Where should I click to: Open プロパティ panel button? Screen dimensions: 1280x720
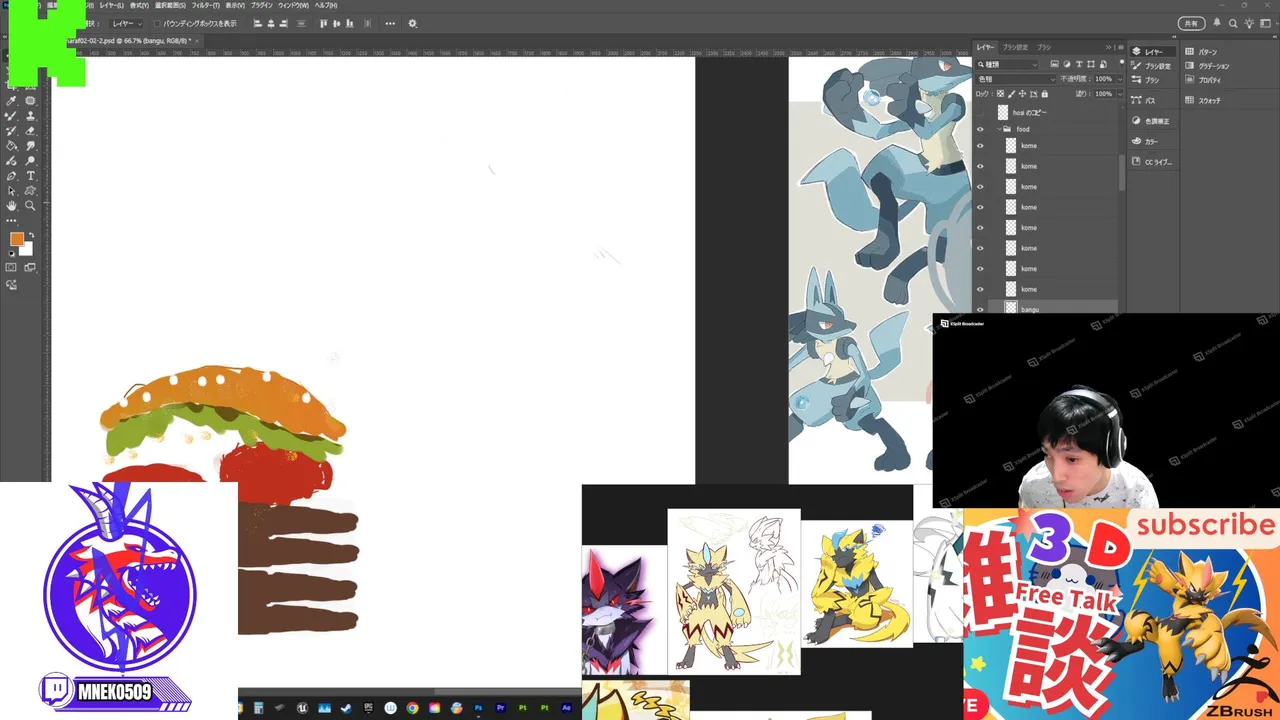[1203, 80]
